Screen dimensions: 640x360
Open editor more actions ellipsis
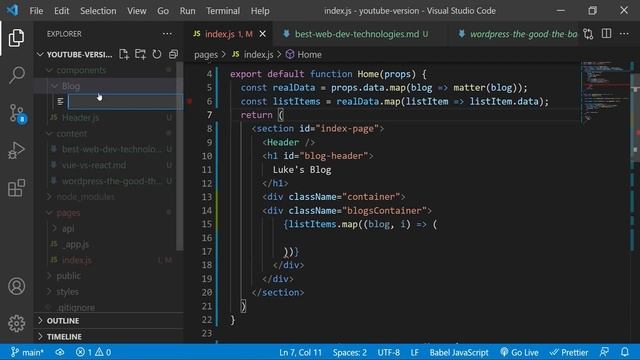point(624,34)
